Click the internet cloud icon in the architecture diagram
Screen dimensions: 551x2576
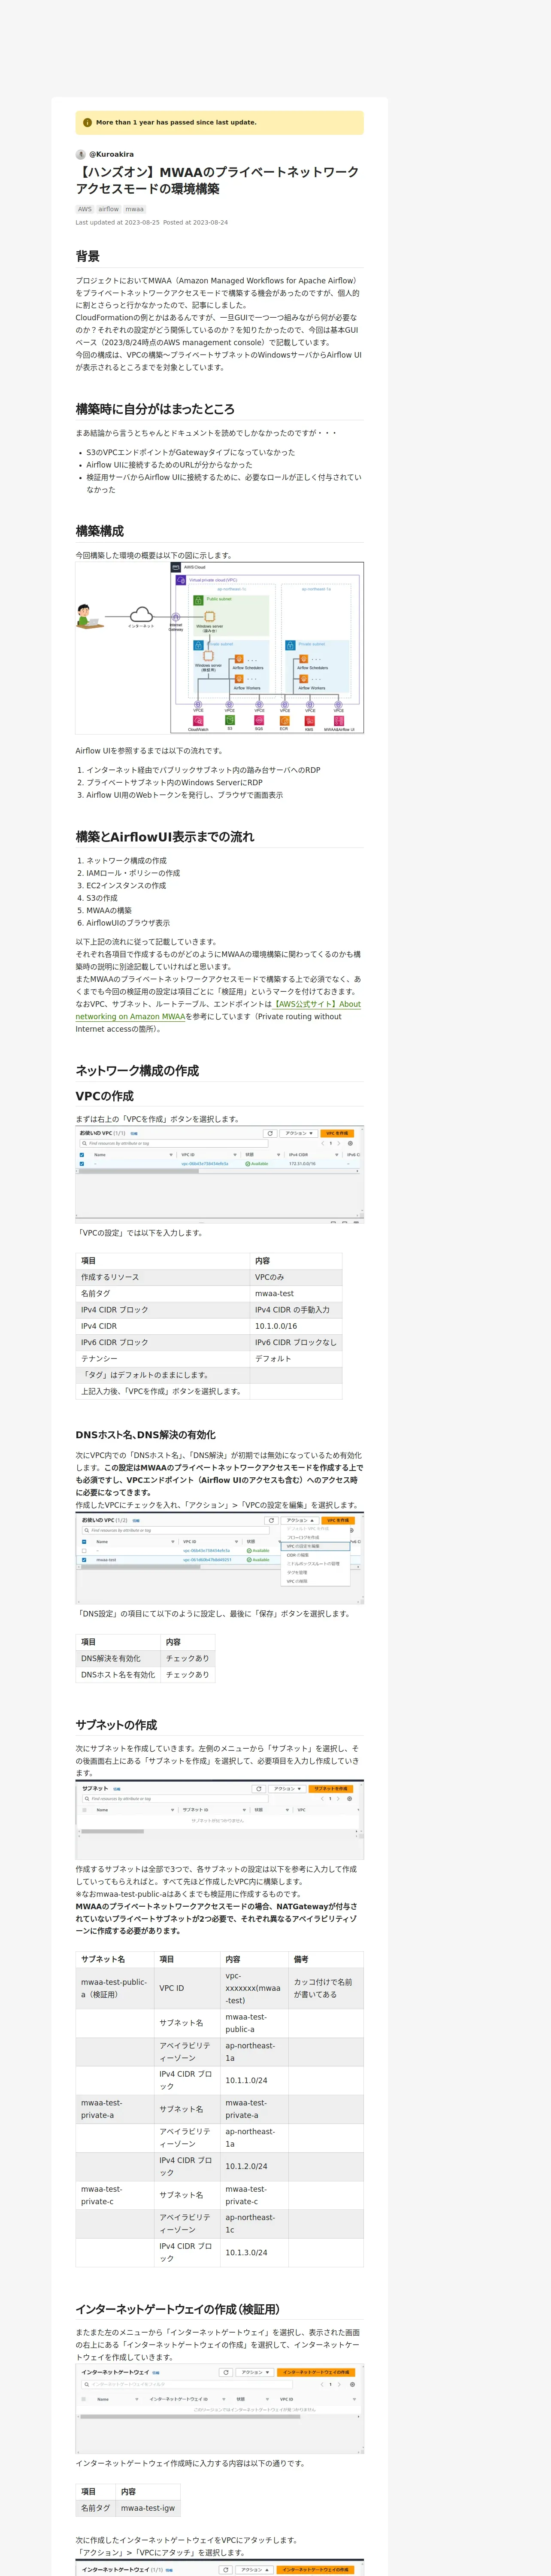pos(141,614)
